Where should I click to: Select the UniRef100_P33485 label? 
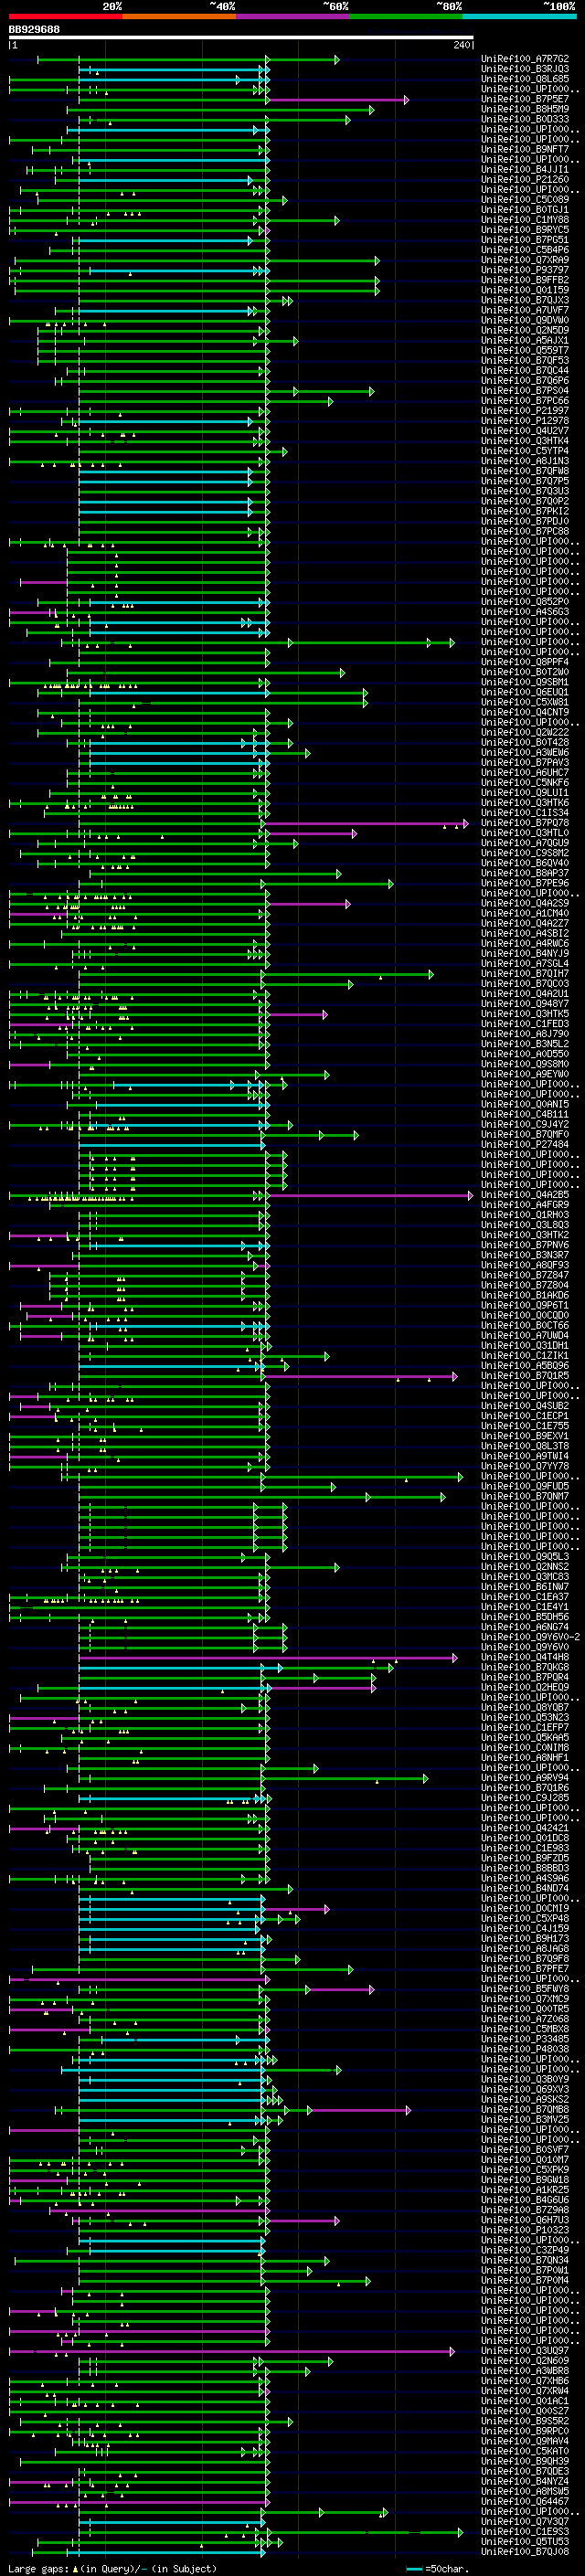(x=525, y=2039)
